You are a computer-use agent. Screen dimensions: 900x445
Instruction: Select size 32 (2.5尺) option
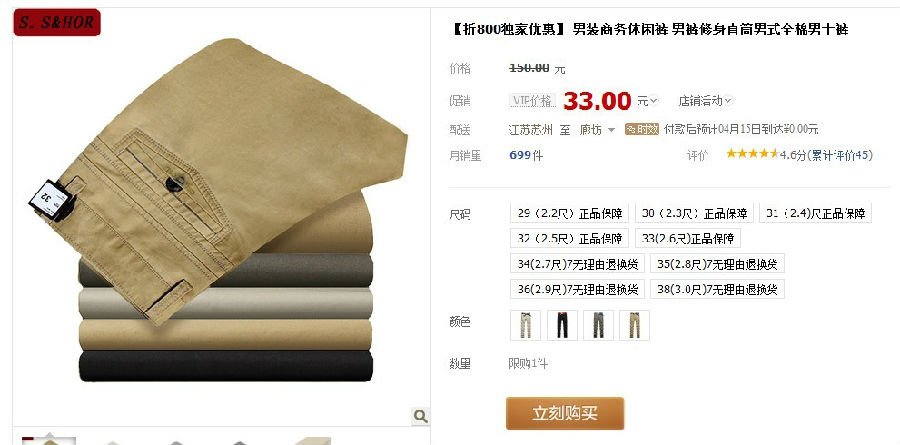tap(569, 238)
